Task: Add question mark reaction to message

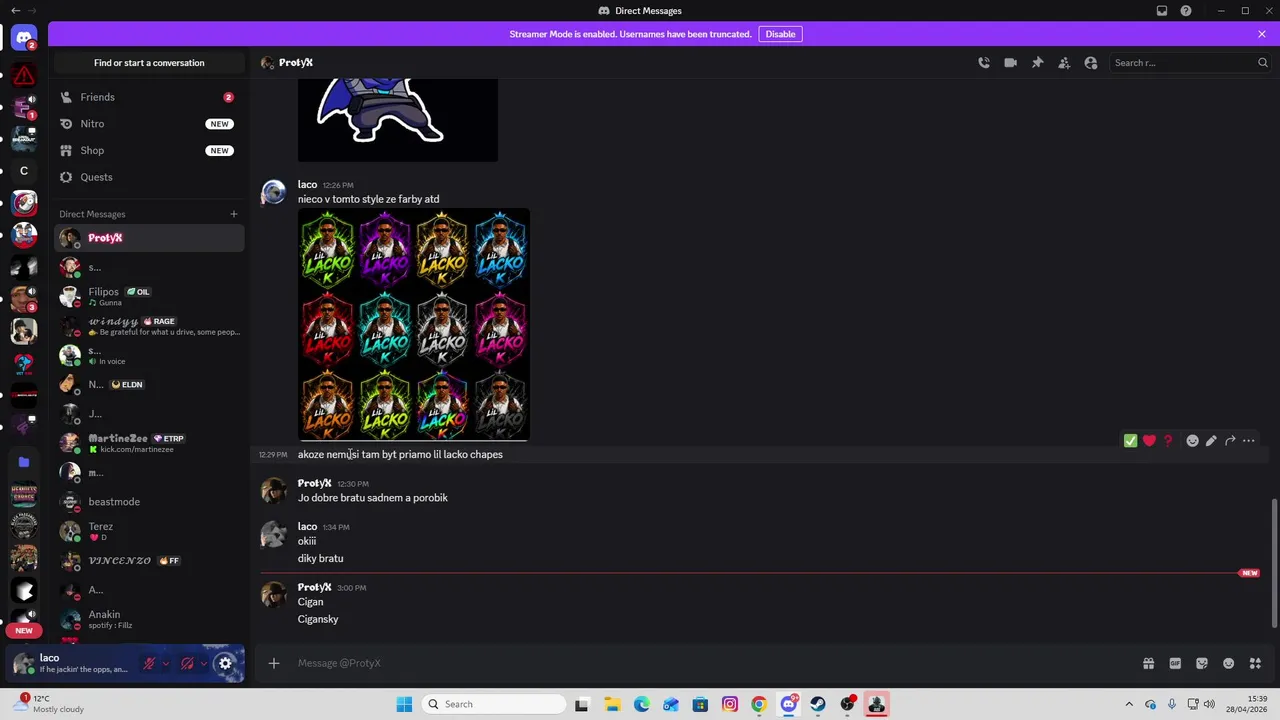Action: point(1168,441)
